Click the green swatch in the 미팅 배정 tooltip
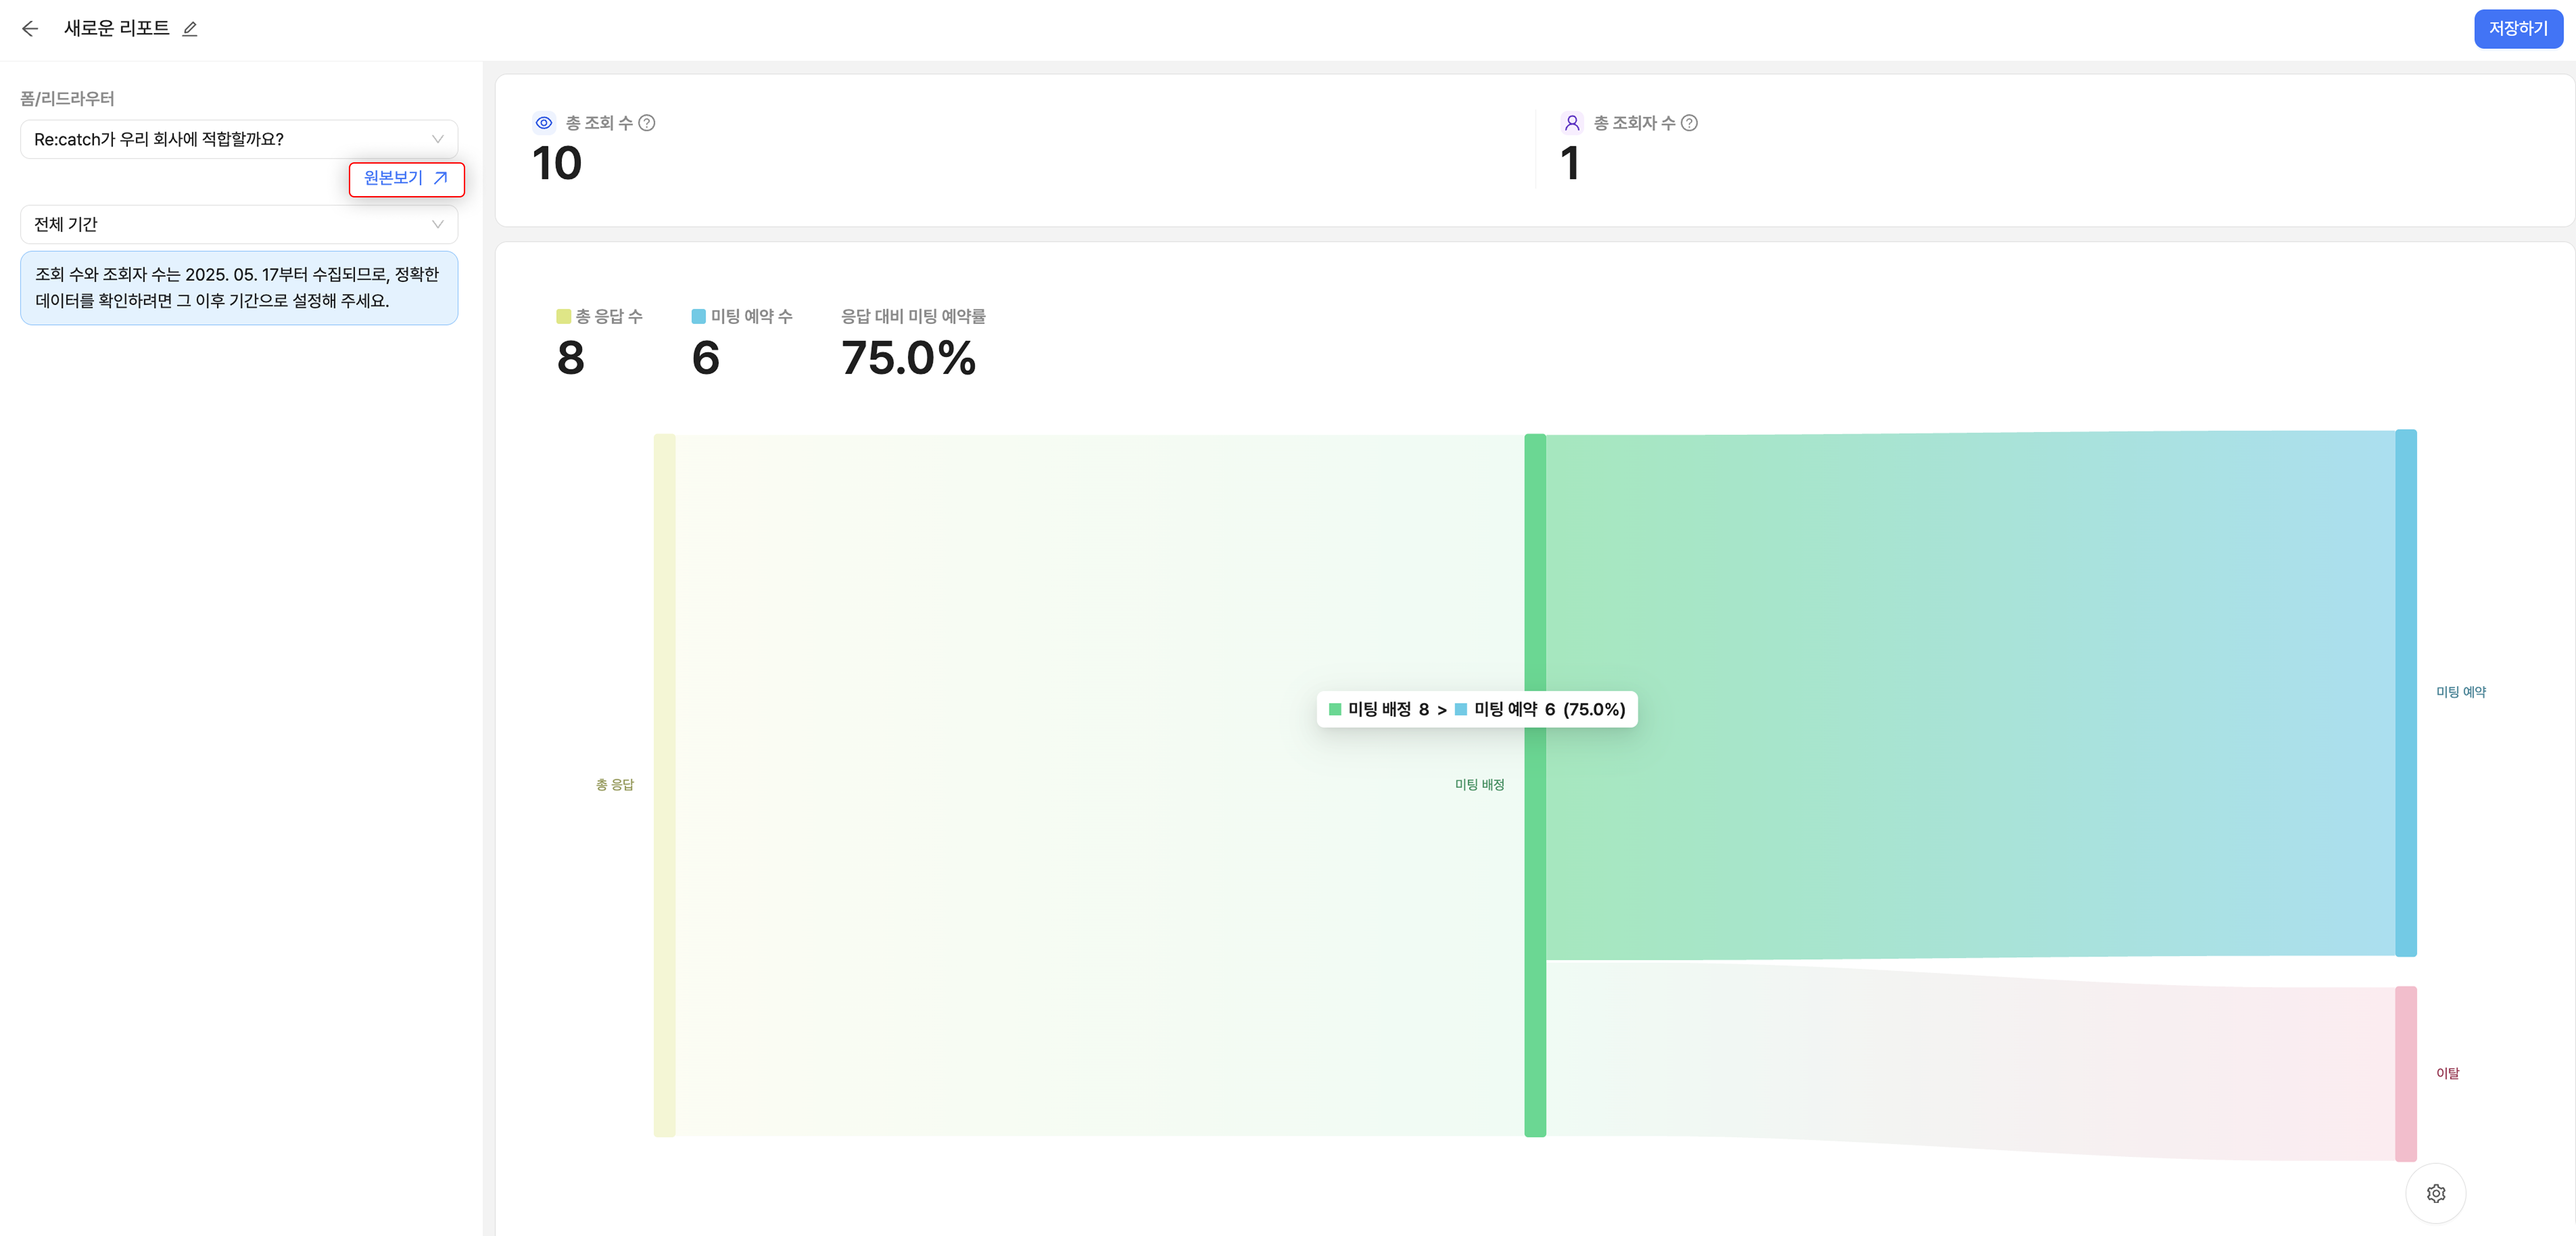The height and width of the screenshot is (1236, 2576). [x=1335, y=709]
